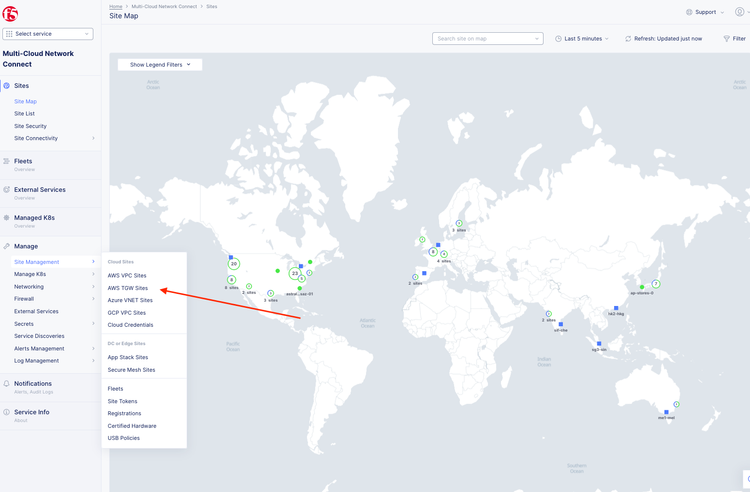Click the Fleets section icon
750x492 pixels.
(x=6, y=161)
